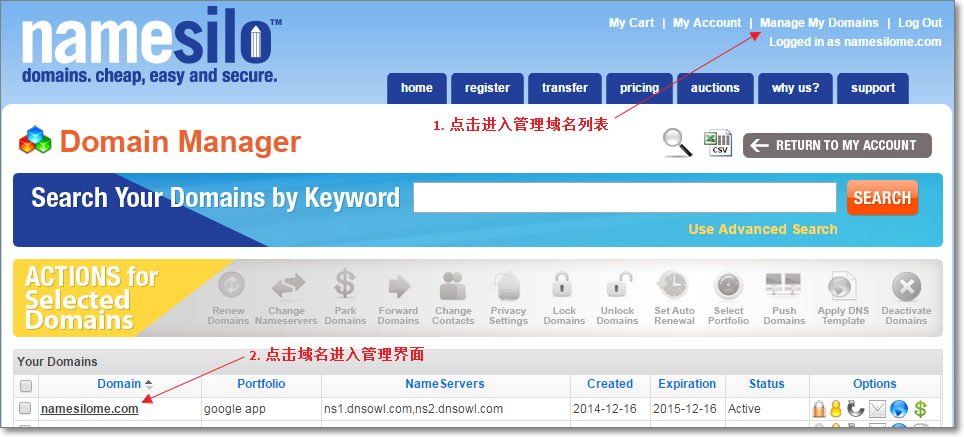Click the padlock icon for namesilome.com
964x437 pixels.
coord(819,408)
